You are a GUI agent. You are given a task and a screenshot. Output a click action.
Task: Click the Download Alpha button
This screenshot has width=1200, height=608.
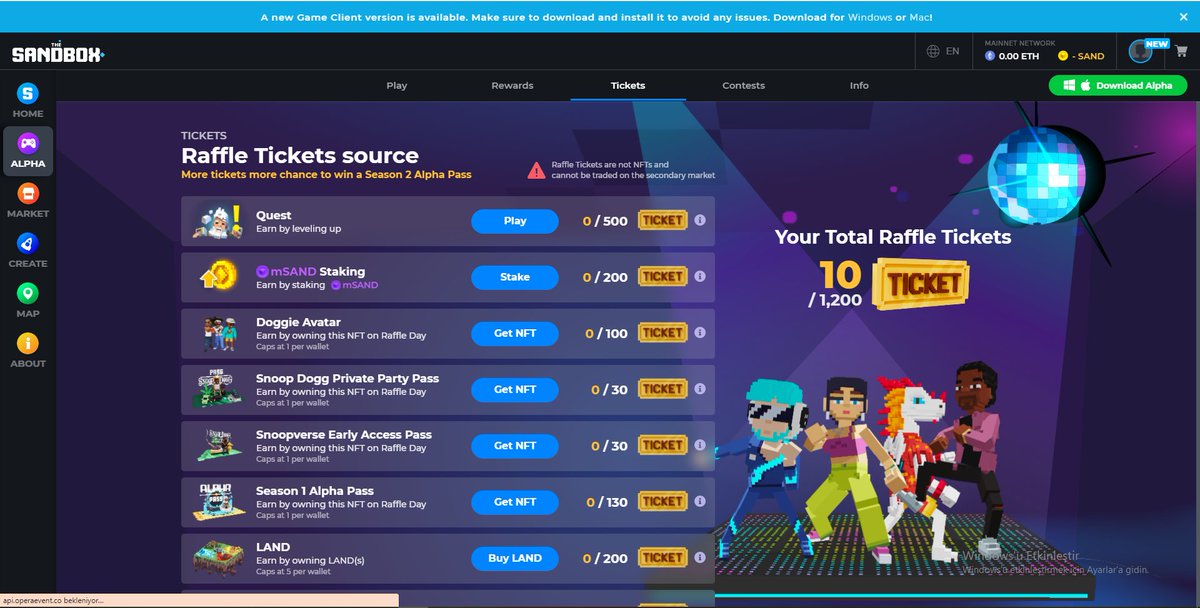pos(1118,85)
